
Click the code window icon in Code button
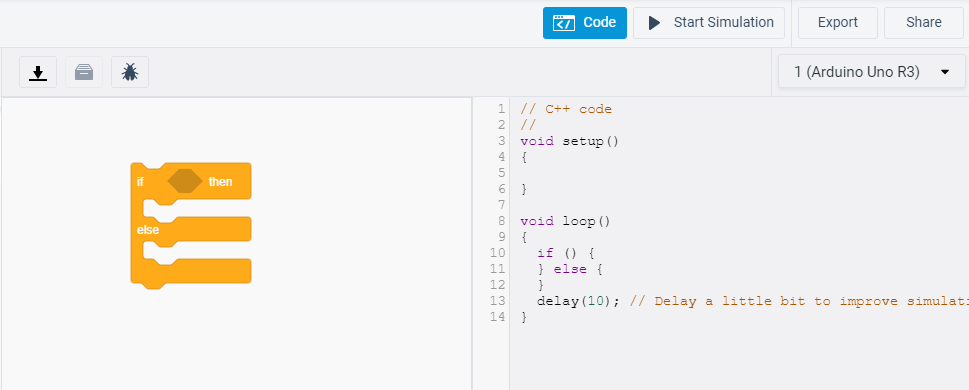(564, 23)
